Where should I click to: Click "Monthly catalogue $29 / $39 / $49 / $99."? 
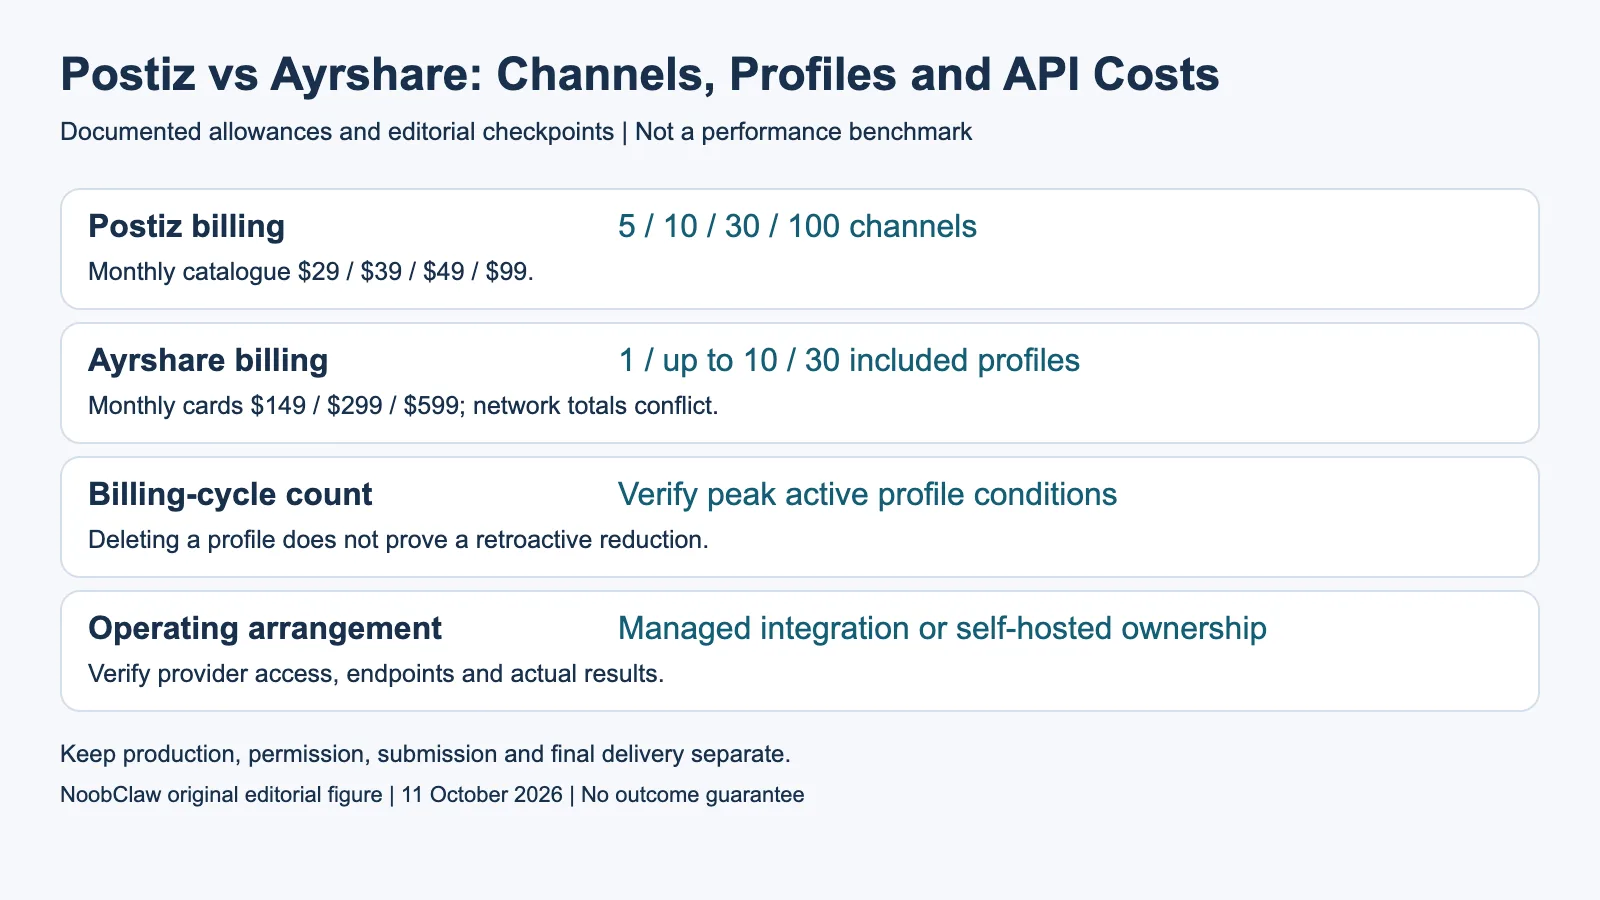click(x=311, y=272)
